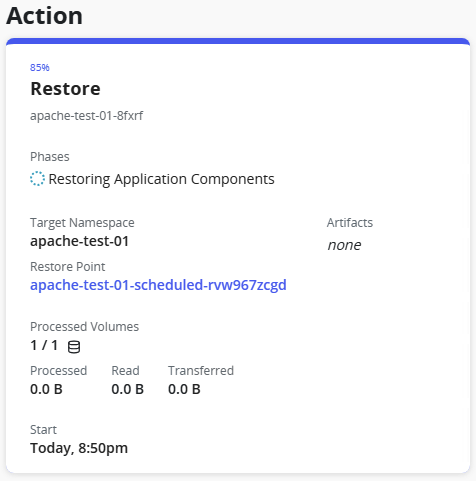
Task: Click the apache-test-01-8fxrf action name
Action: (86, 116)
